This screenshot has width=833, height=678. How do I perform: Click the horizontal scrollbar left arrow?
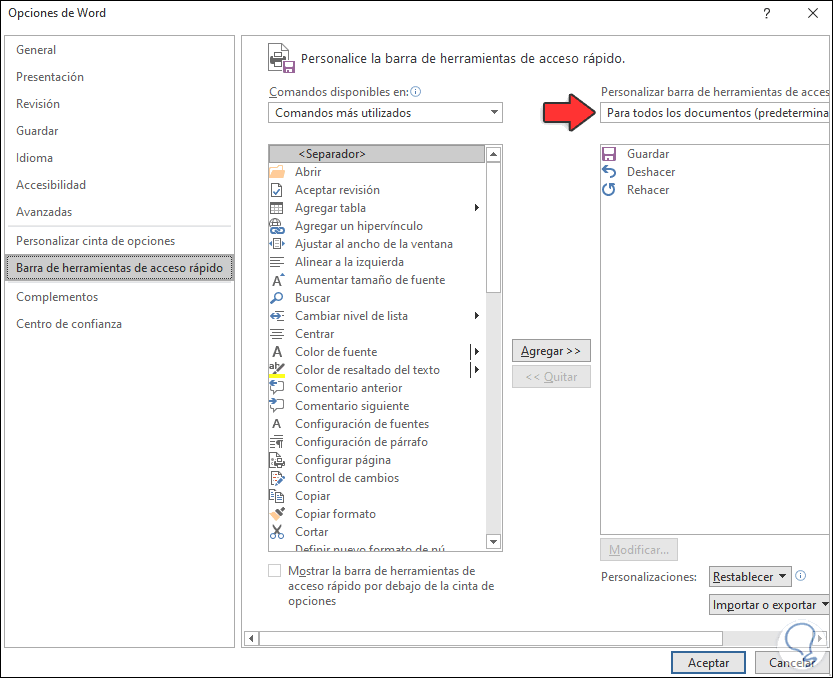251,638
